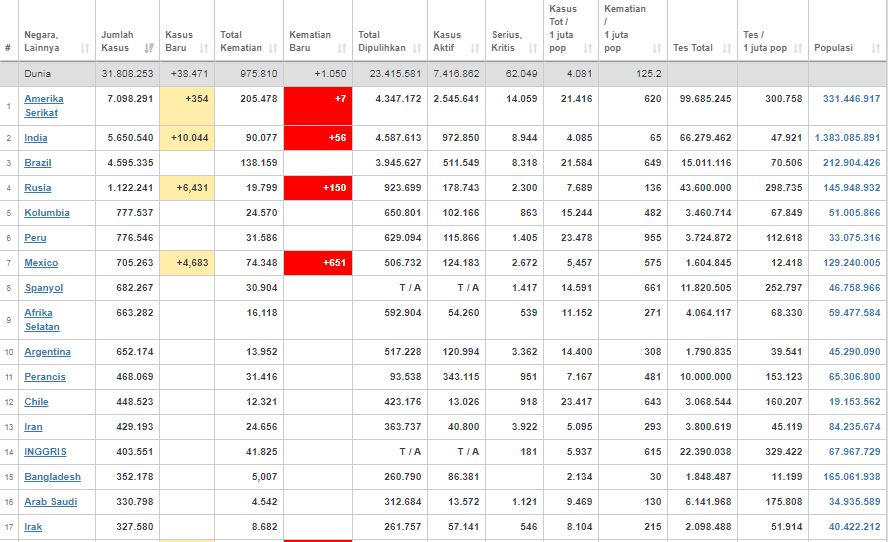The width and height of the screenshot is (888, 542).
Task: Sort Kasus Aktif column arrows
Action: (475, 48)
